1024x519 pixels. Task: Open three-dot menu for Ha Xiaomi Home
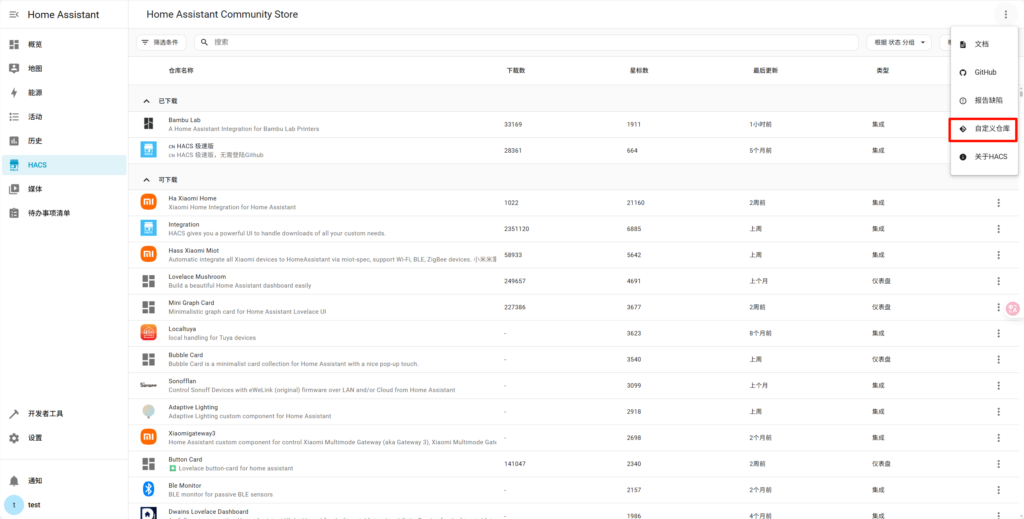tap(998, 203)
